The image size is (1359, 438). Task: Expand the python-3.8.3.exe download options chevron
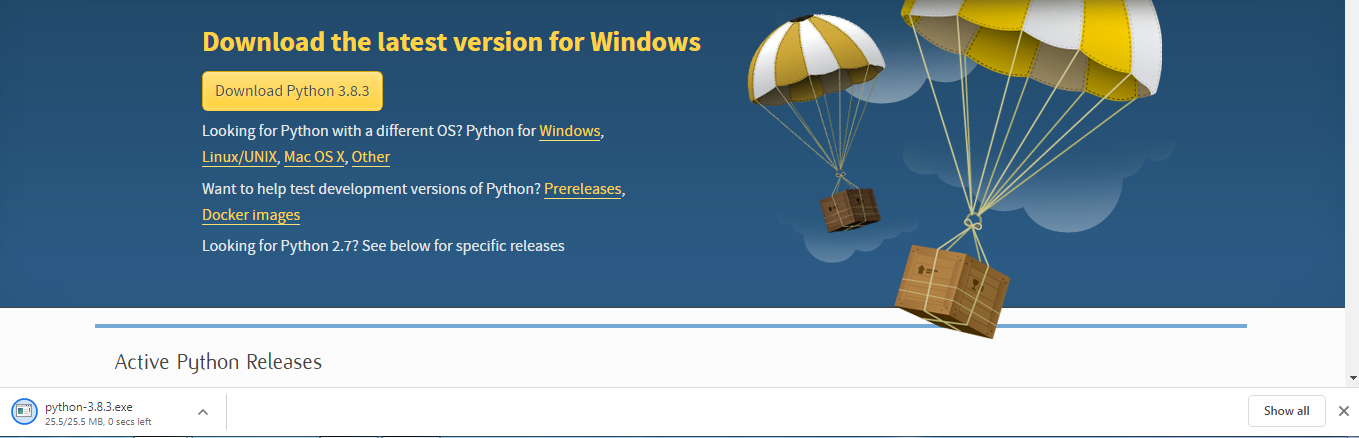tap(203, 411)
